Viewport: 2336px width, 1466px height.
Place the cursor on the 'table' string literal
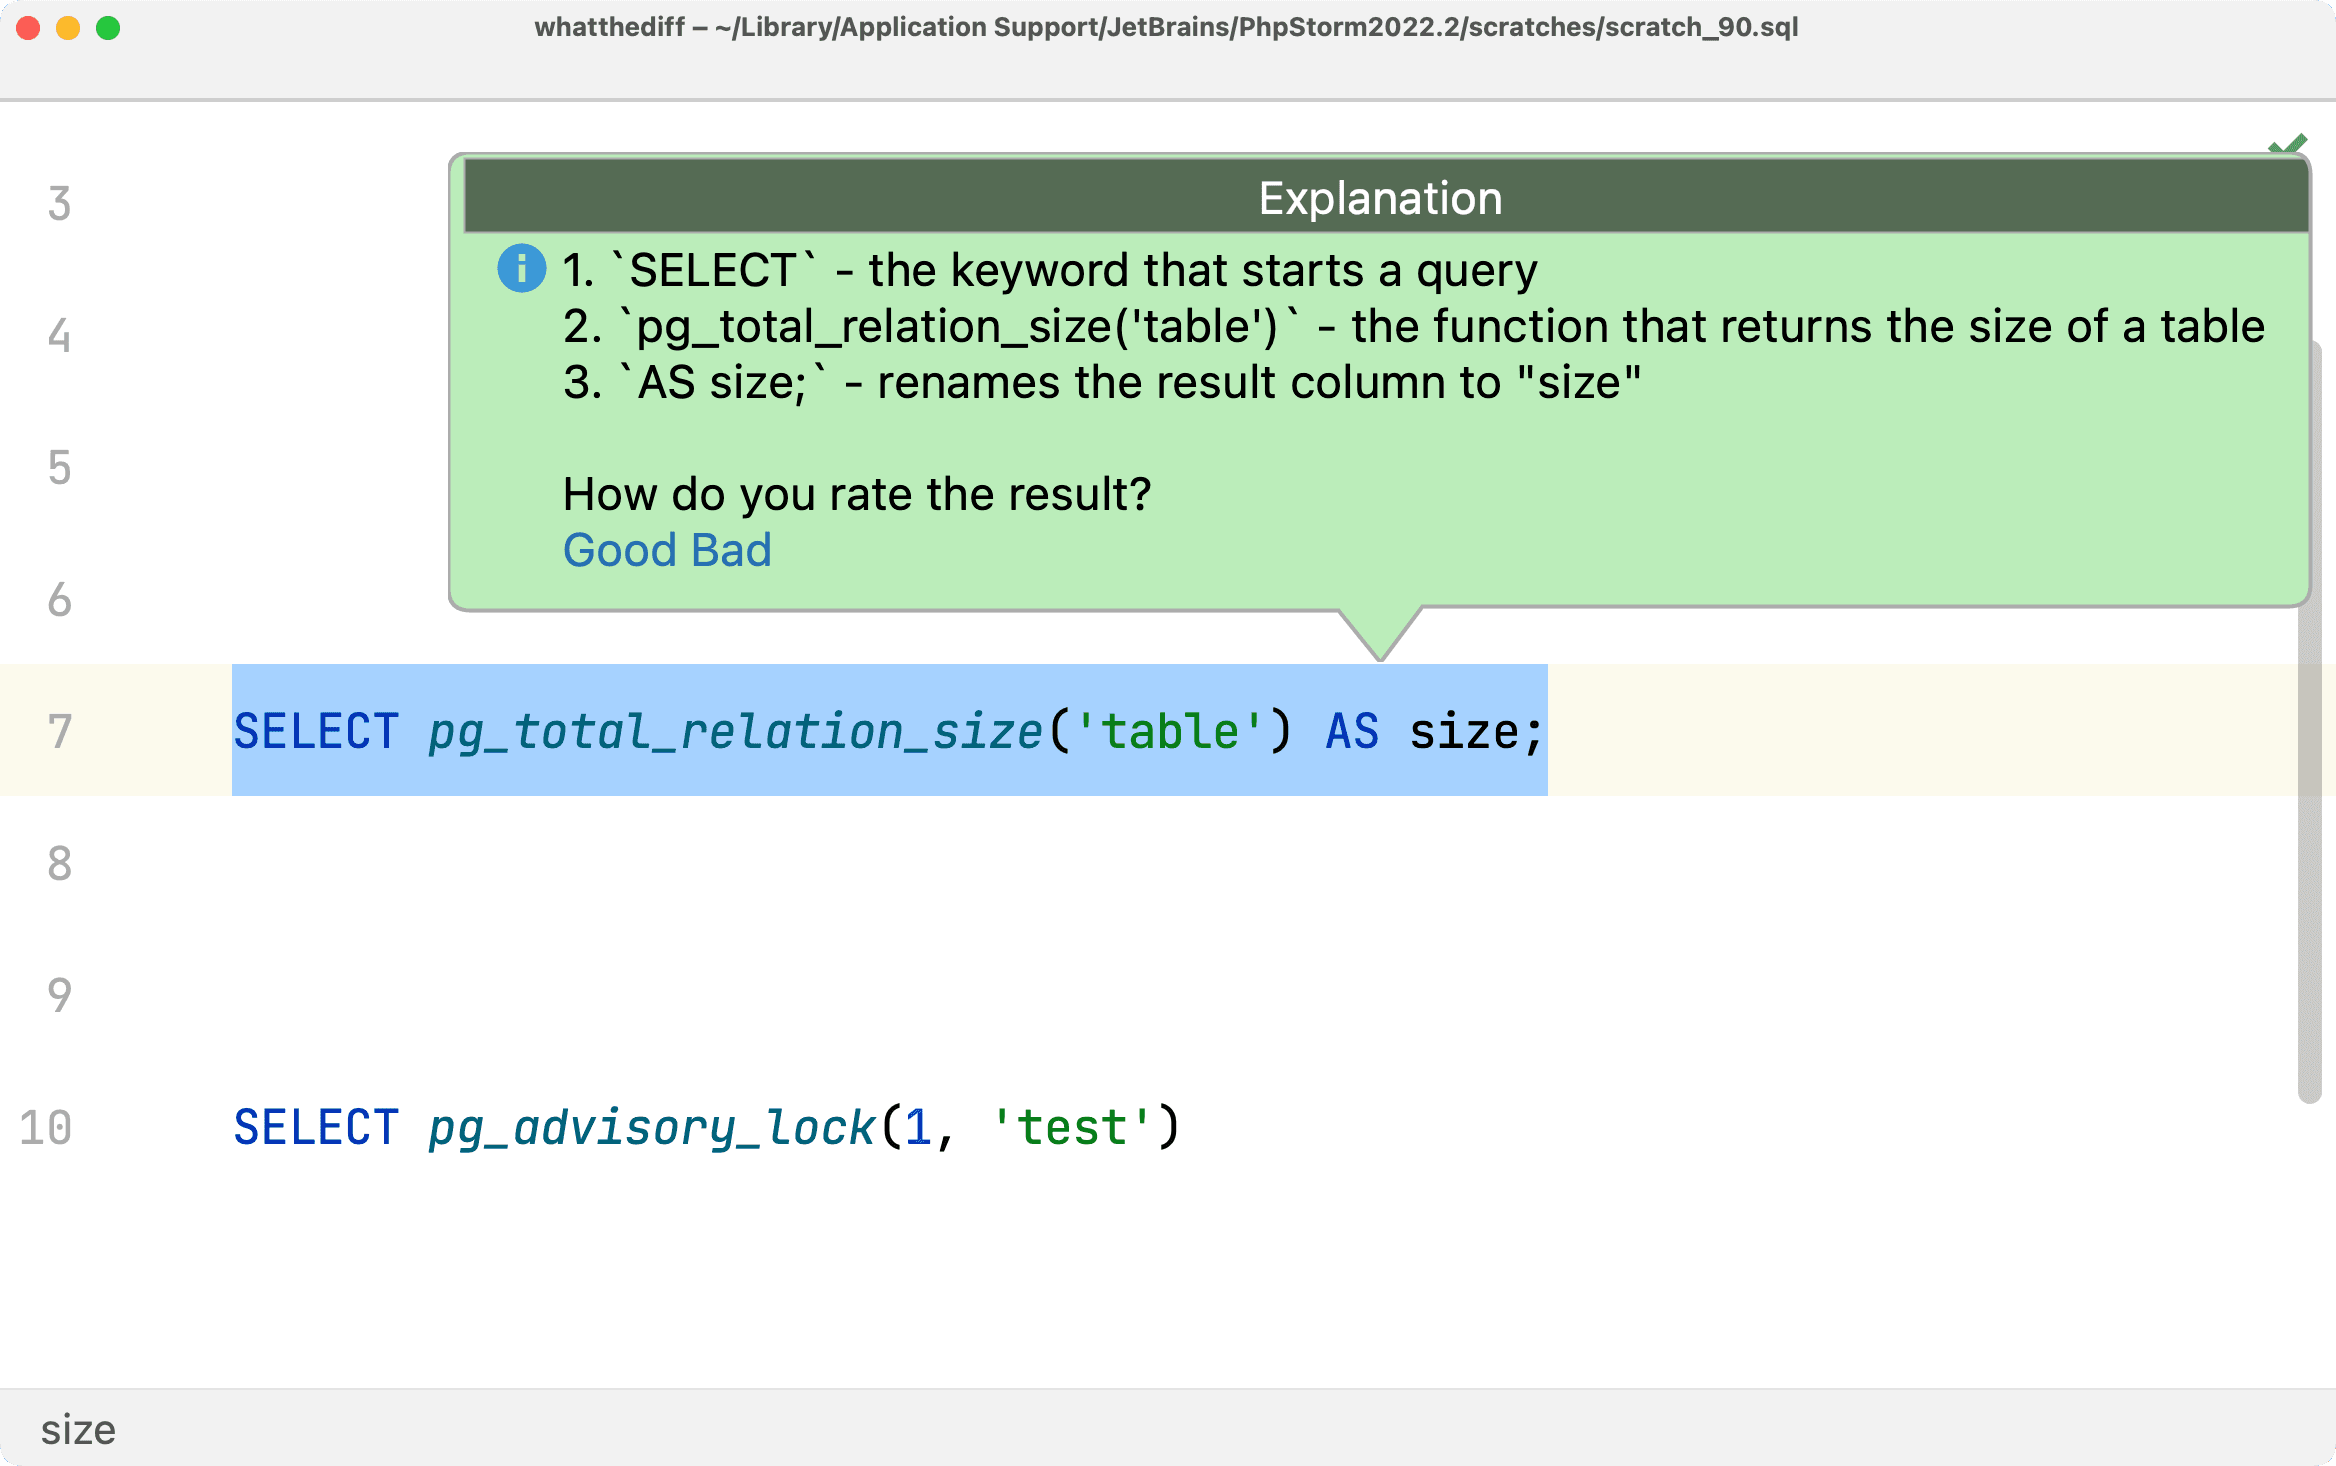(1169, 732)
